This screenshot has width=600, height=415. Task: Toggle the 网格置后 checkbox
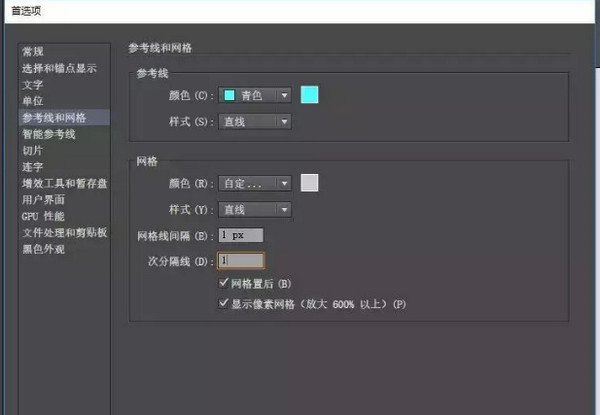223,283
